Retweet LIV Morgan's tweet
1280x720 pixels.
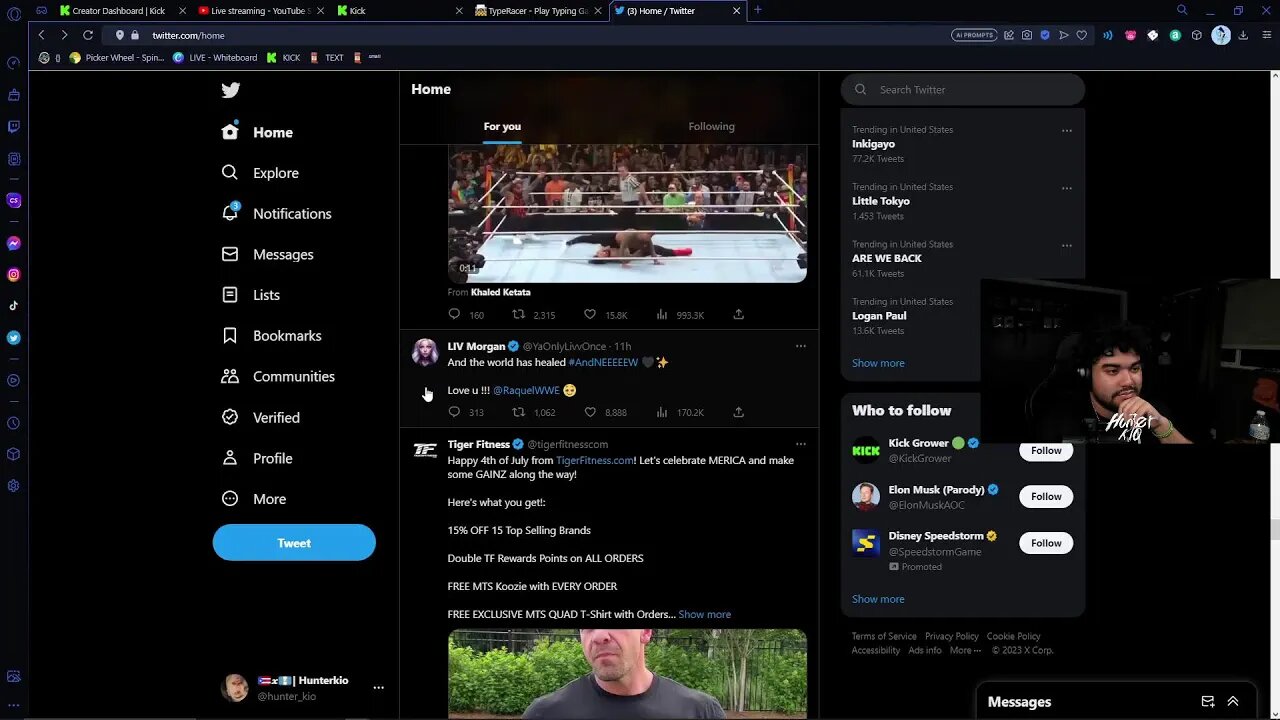pos(519,412)
